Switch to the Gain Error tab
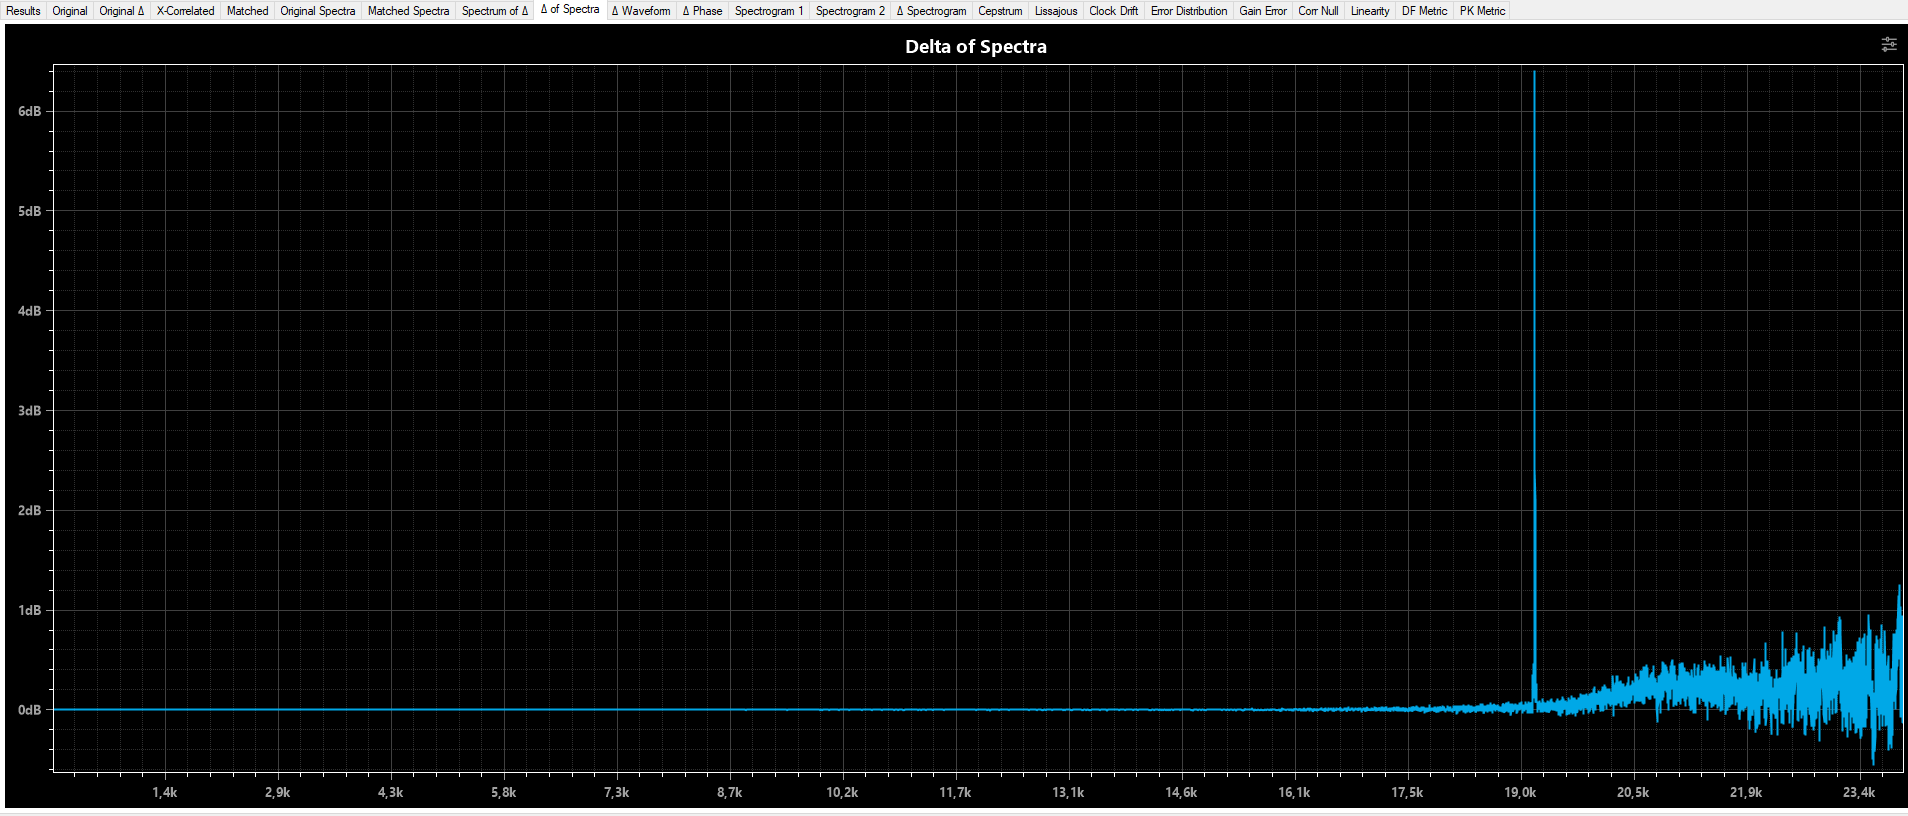1908x816 pixels. click(1263, 11)
